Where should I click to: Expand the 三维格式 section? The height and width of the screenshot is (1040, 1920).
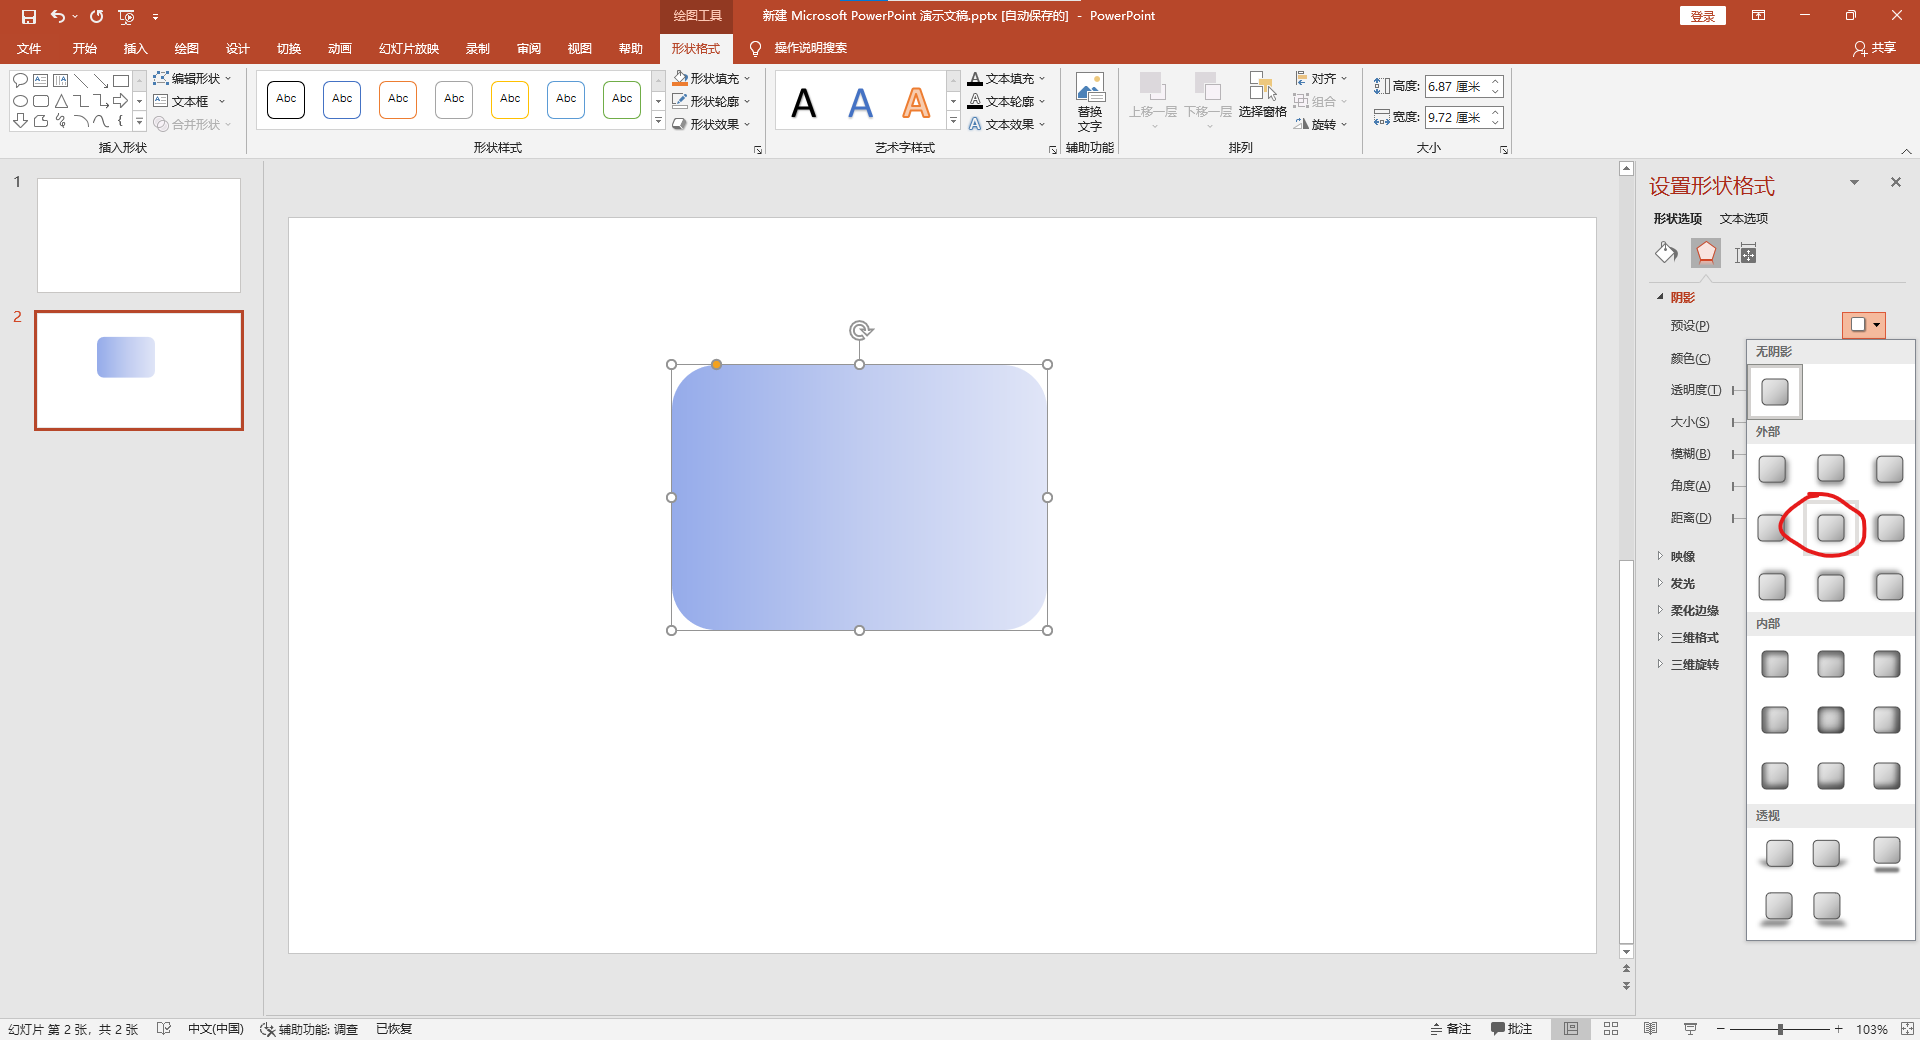tap(1693, 637)
